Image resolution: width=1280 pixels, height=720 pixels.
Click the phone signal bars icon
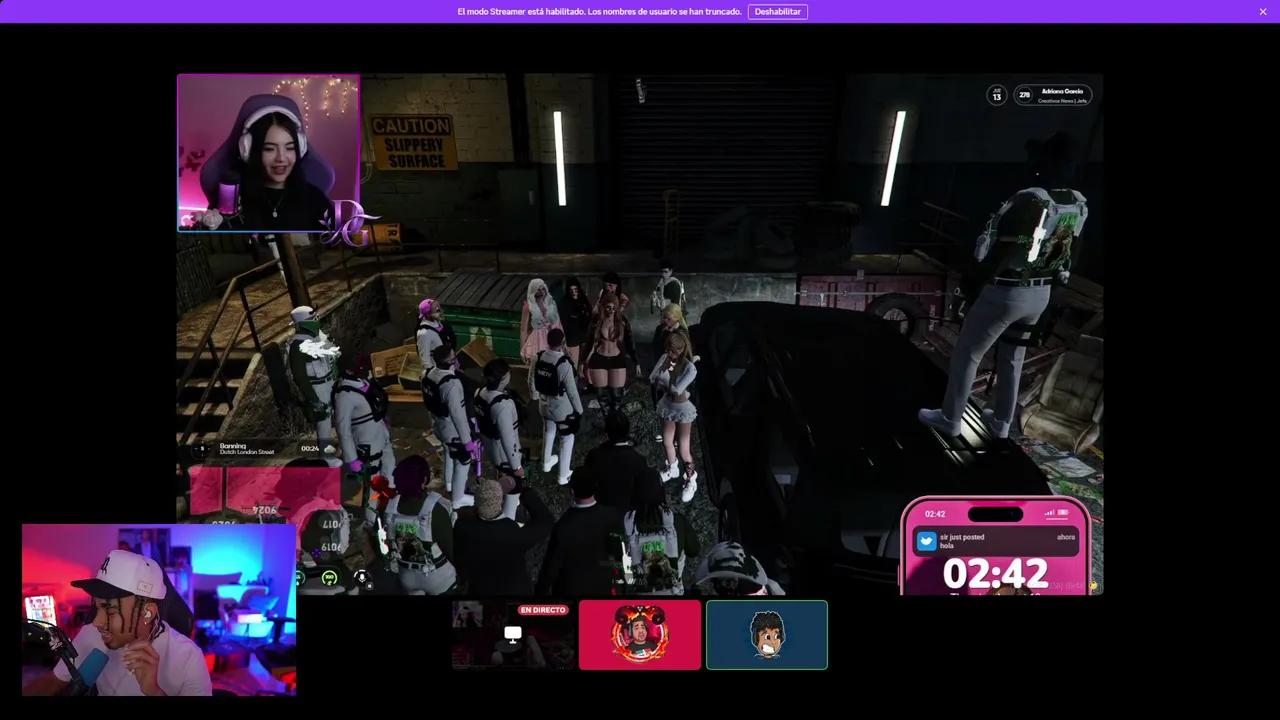click(x=1050, y=514)
